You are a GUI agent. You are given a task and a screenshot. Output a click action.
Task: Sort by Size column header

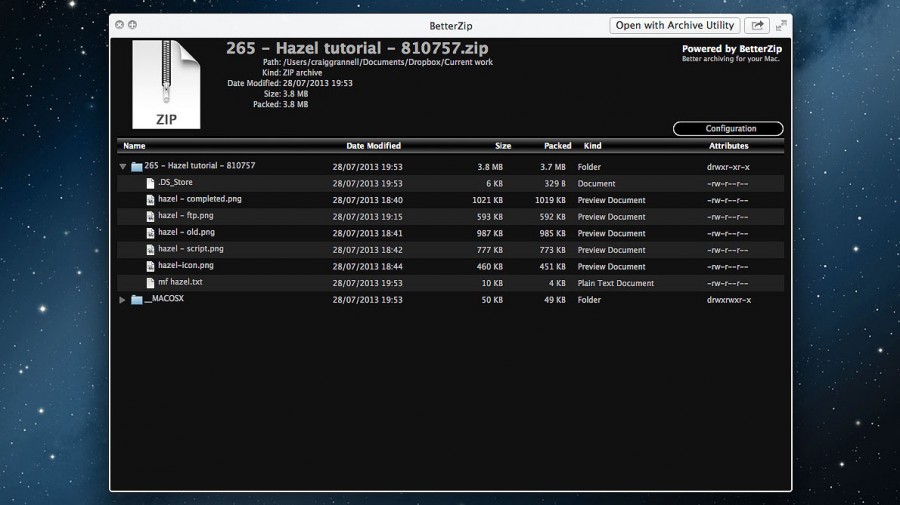pos(502,146)
